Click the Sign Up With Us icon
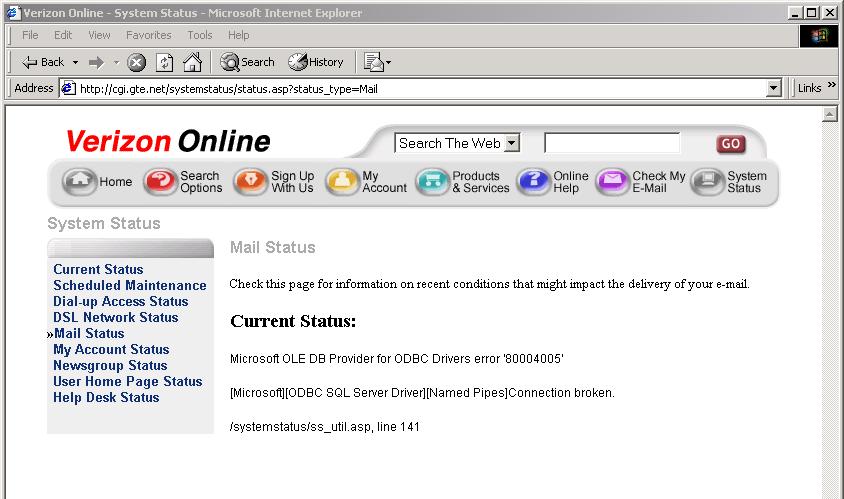The image size is (844, 499). [250, 181]
